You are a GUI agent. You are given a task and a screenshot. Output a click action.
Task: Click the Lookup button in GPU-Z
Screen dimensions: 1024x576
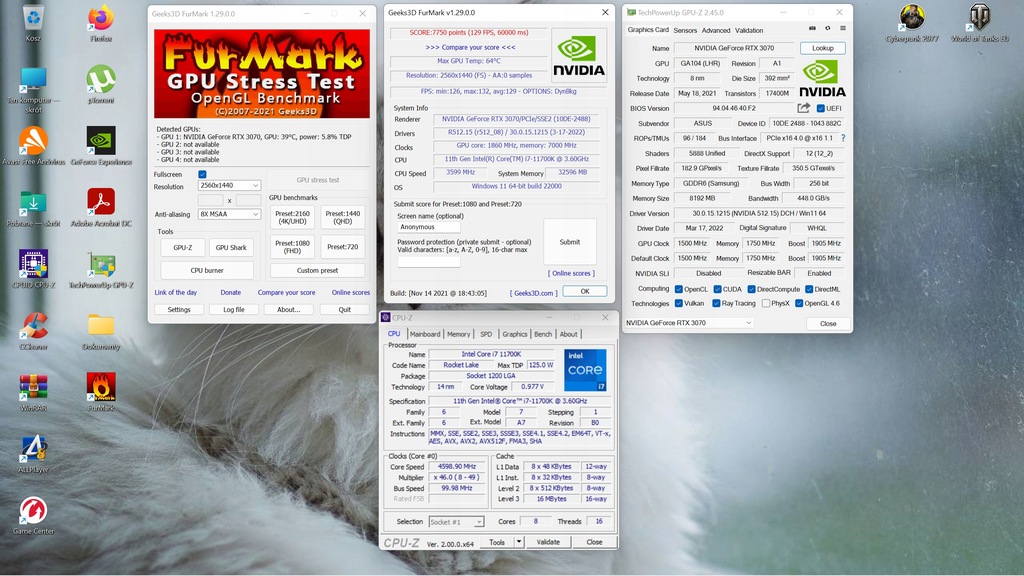pyautogui.click(x=822, y=48)
